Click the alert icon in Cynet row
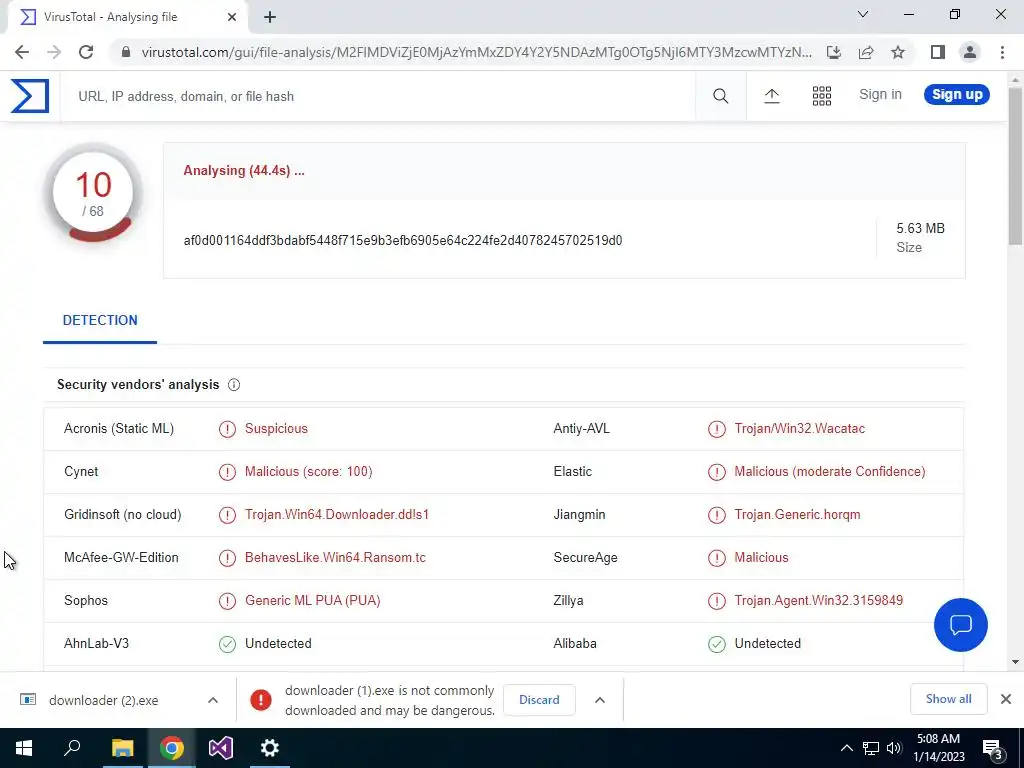The width and height of the screenshot is (1024, 768). coord(227,472)
